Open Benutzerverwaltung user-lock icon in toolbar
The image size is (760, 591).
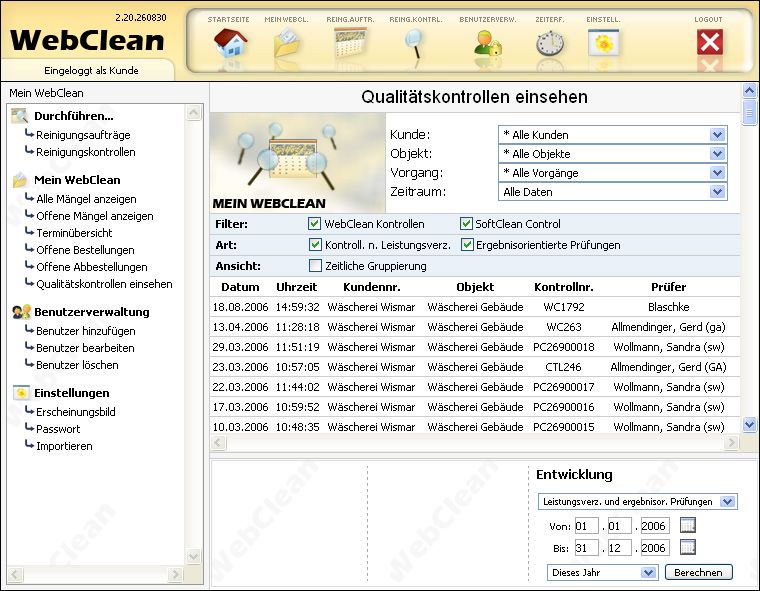click(x=488, y=43)
